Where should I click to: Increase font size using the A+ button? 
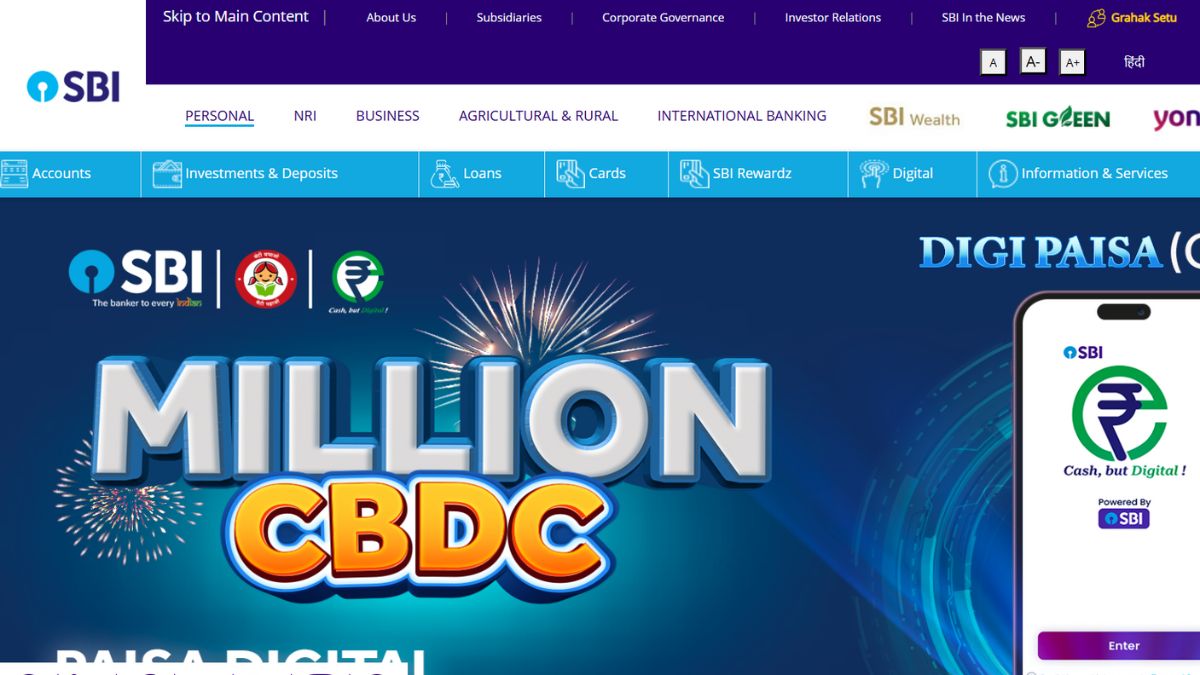tap(1072, 62)
